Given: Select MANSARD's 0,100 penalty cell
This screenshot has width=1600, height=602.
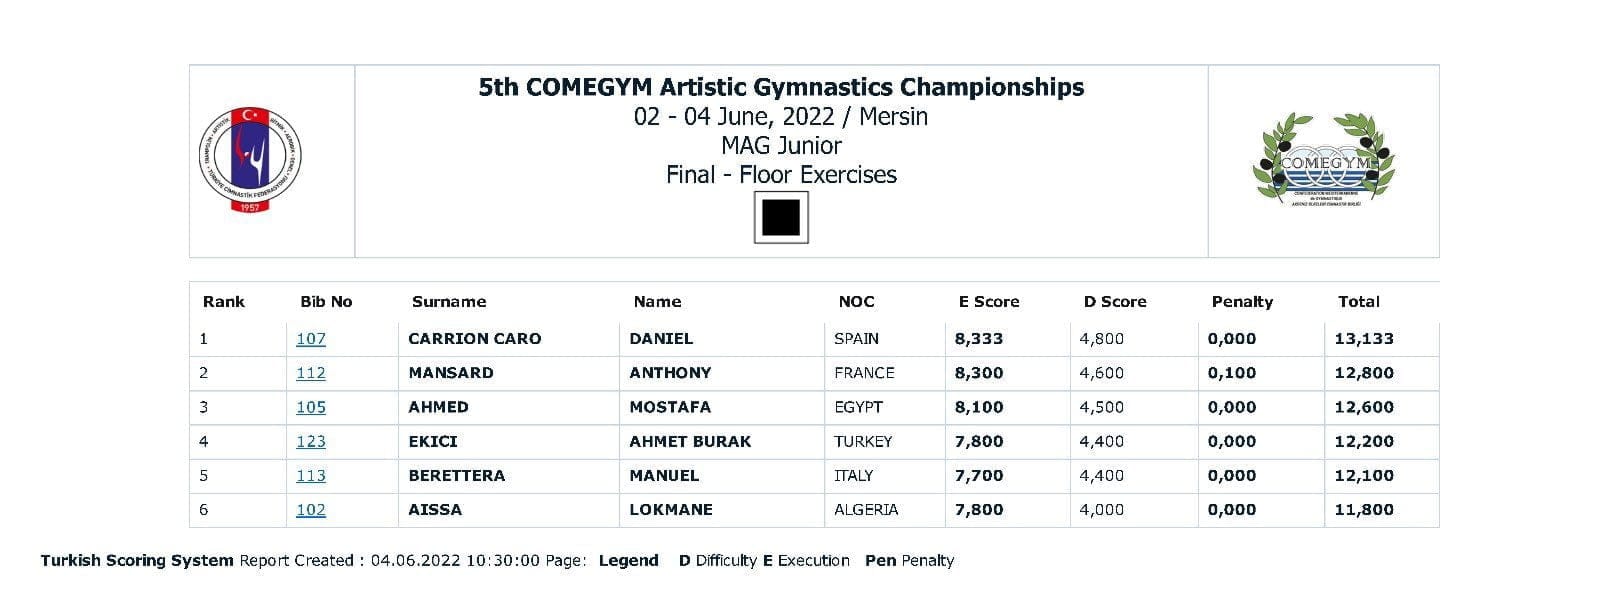Looking at the screenshot, I should (x=1260, y=373).
